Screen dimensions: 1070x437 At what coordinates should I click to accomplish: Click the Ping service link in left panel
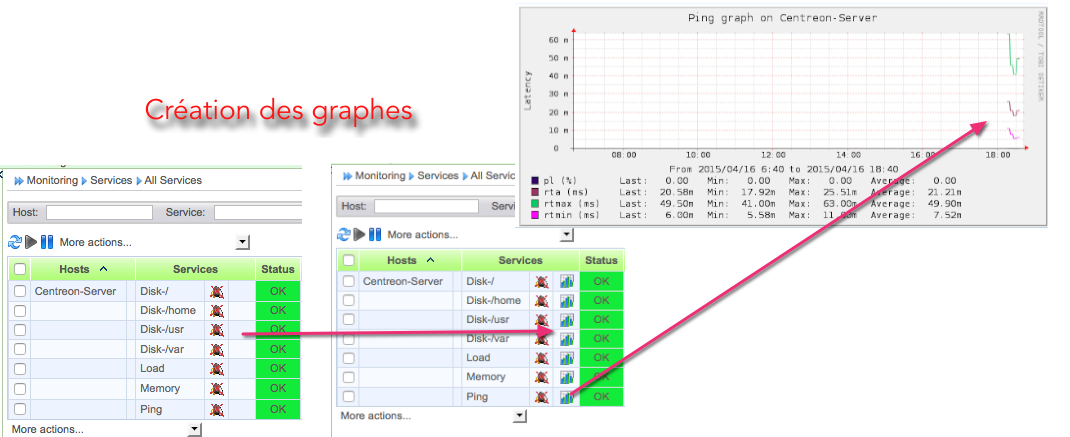[151, 409]
